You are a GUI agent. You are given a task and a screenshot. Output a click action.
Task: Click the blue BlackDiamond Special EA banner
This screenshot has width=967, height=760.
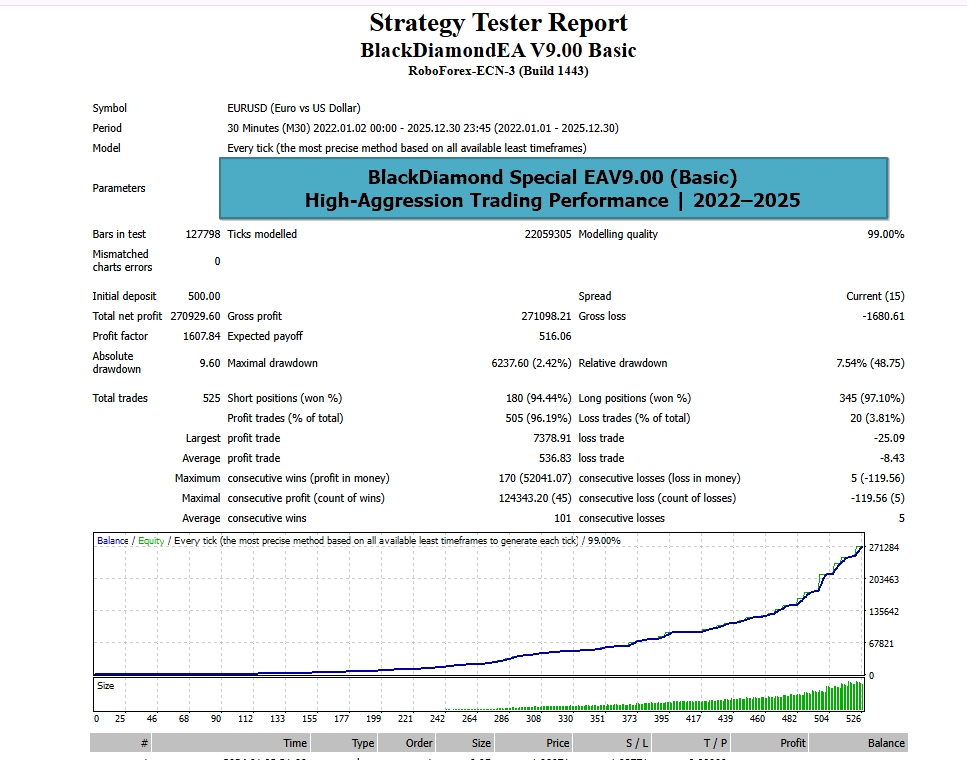point(553,189)
